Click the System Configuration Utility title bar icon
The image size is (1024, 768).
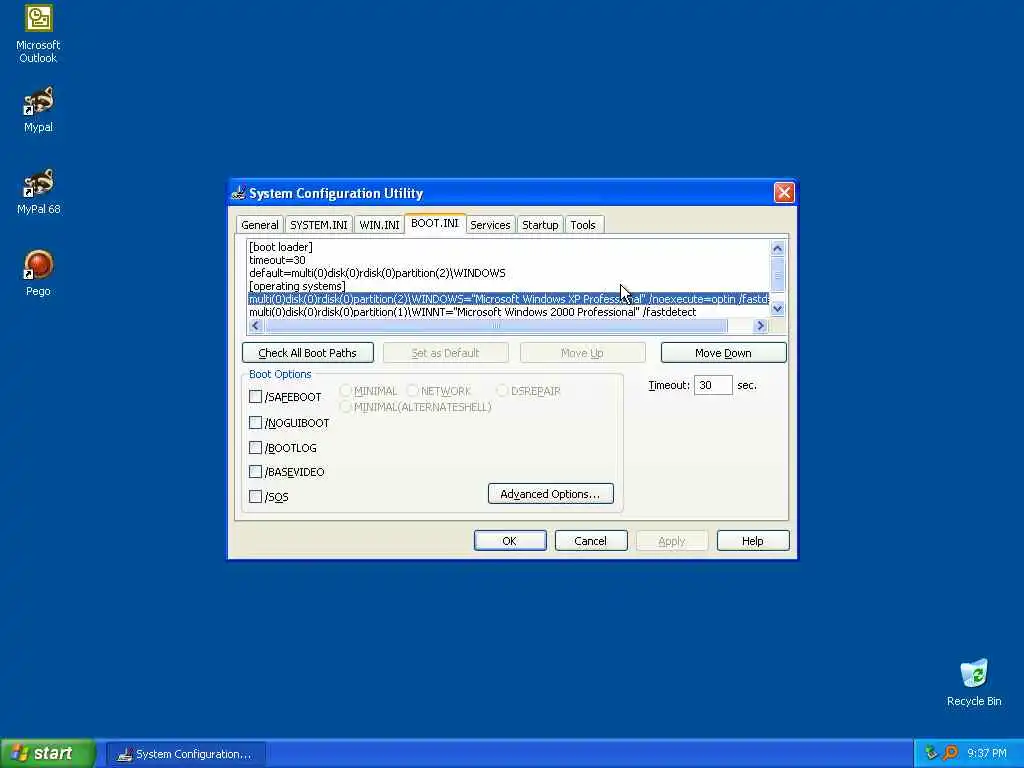click(238, 193)
